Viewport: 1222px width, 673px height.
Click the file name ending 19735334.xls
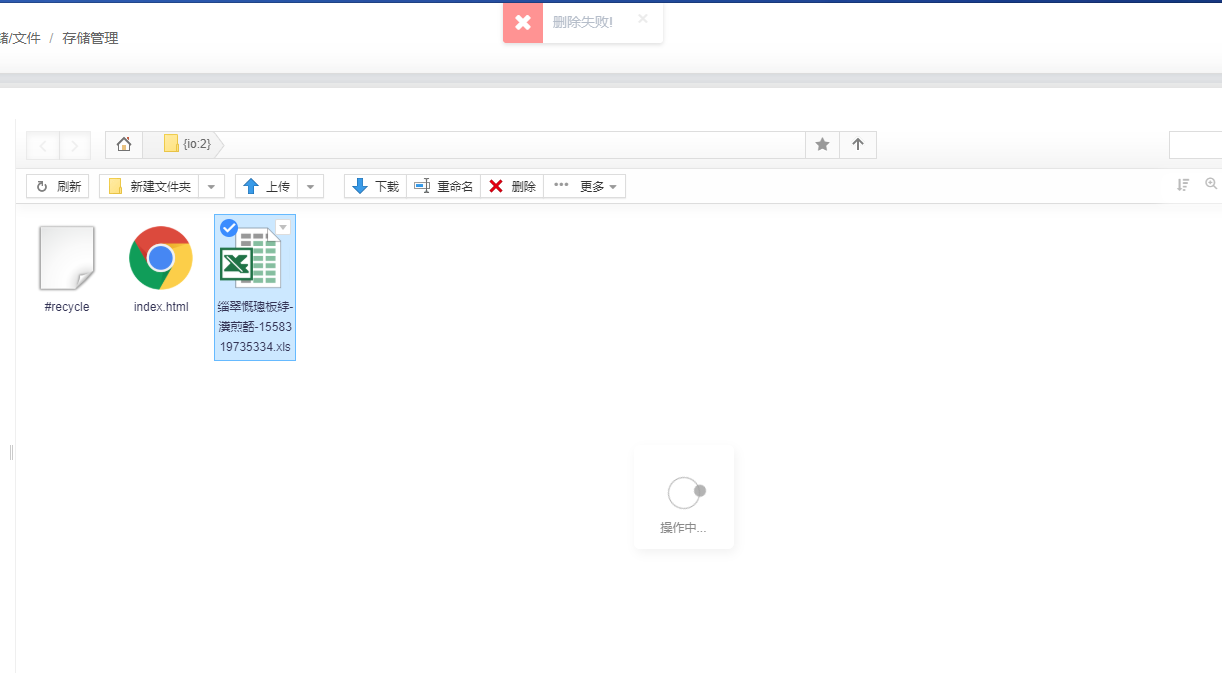tap(255, 328)
